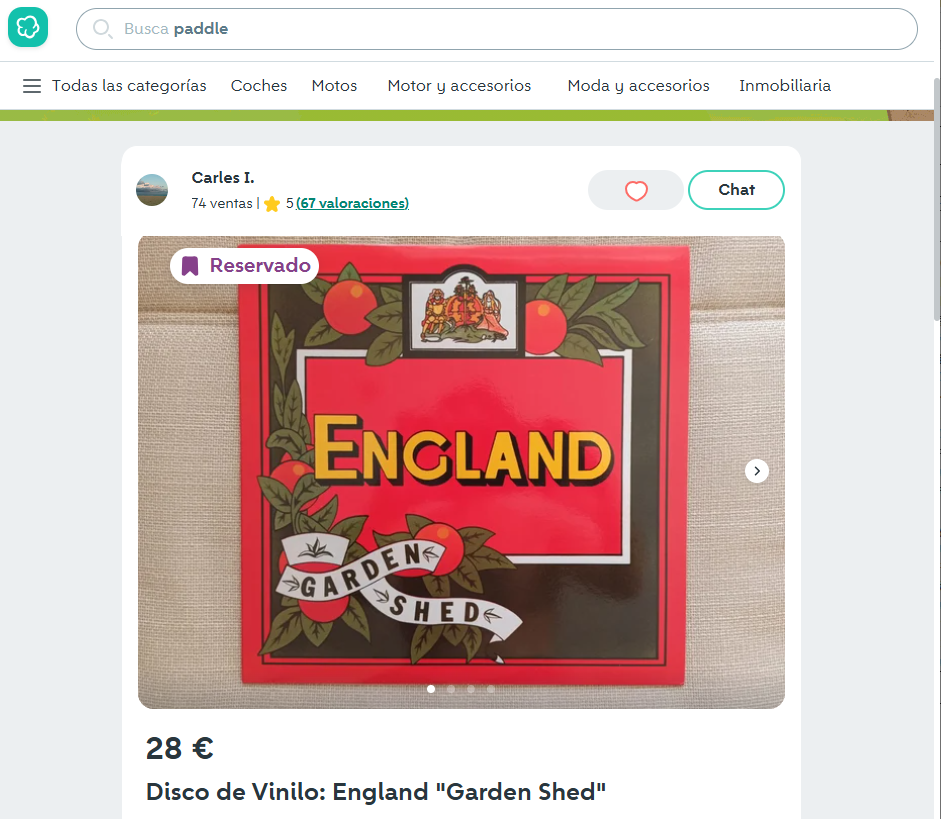Select the third image carousel dot
Viewport: 941px width, 819px height.
click(x=471, y=689)
